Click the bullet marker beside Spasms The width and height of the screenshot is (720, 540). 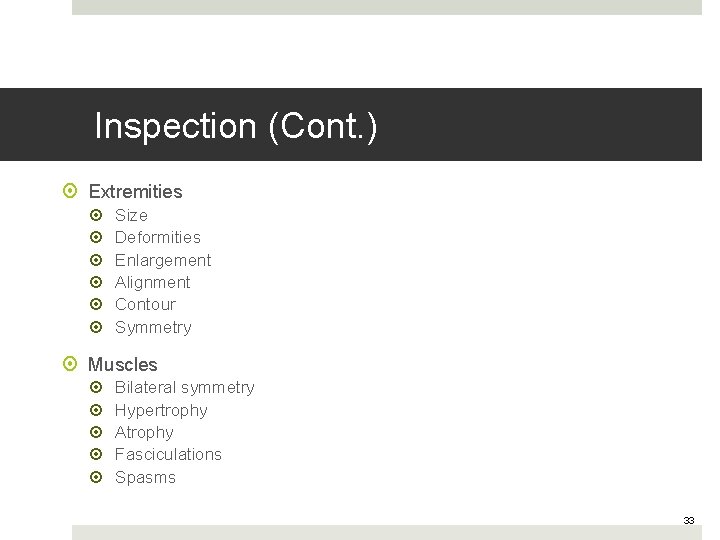(96, 478)
